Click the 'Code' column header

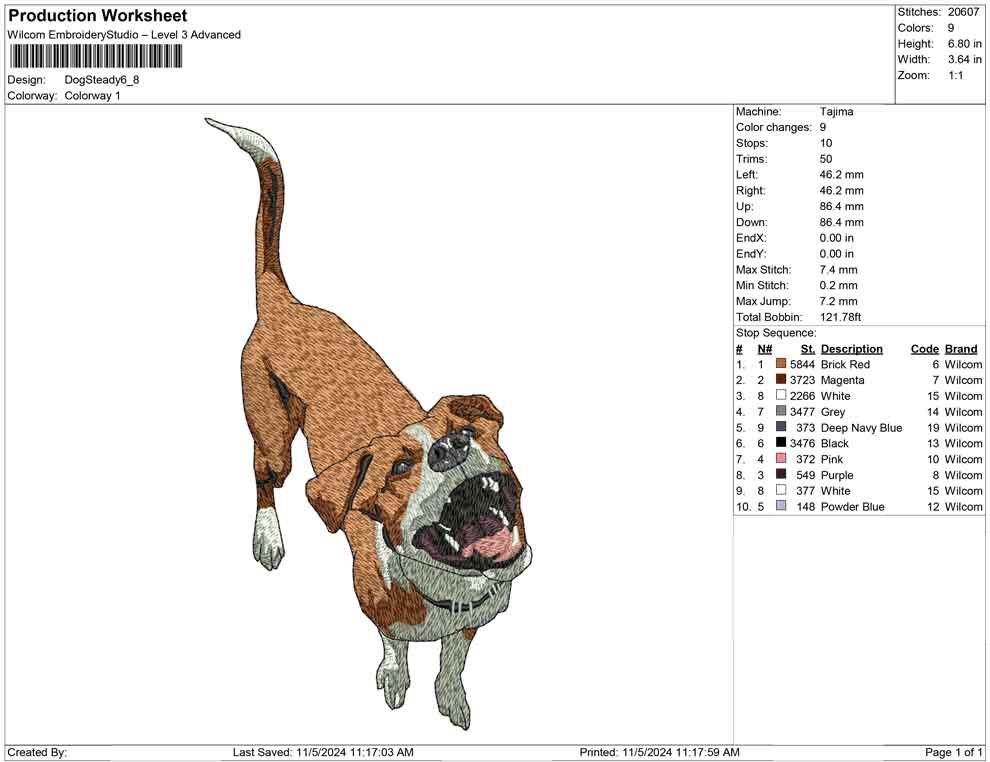click(x=925, y=348)
